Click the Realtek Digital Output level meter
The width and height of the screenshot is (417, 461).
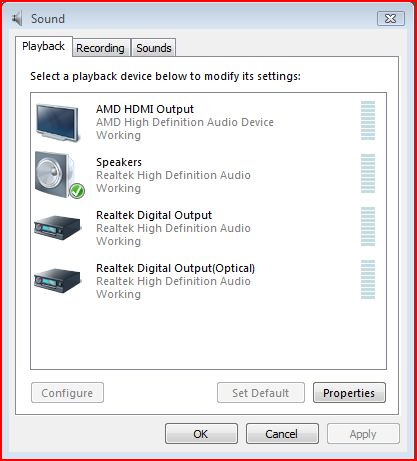tap(368, 226)
